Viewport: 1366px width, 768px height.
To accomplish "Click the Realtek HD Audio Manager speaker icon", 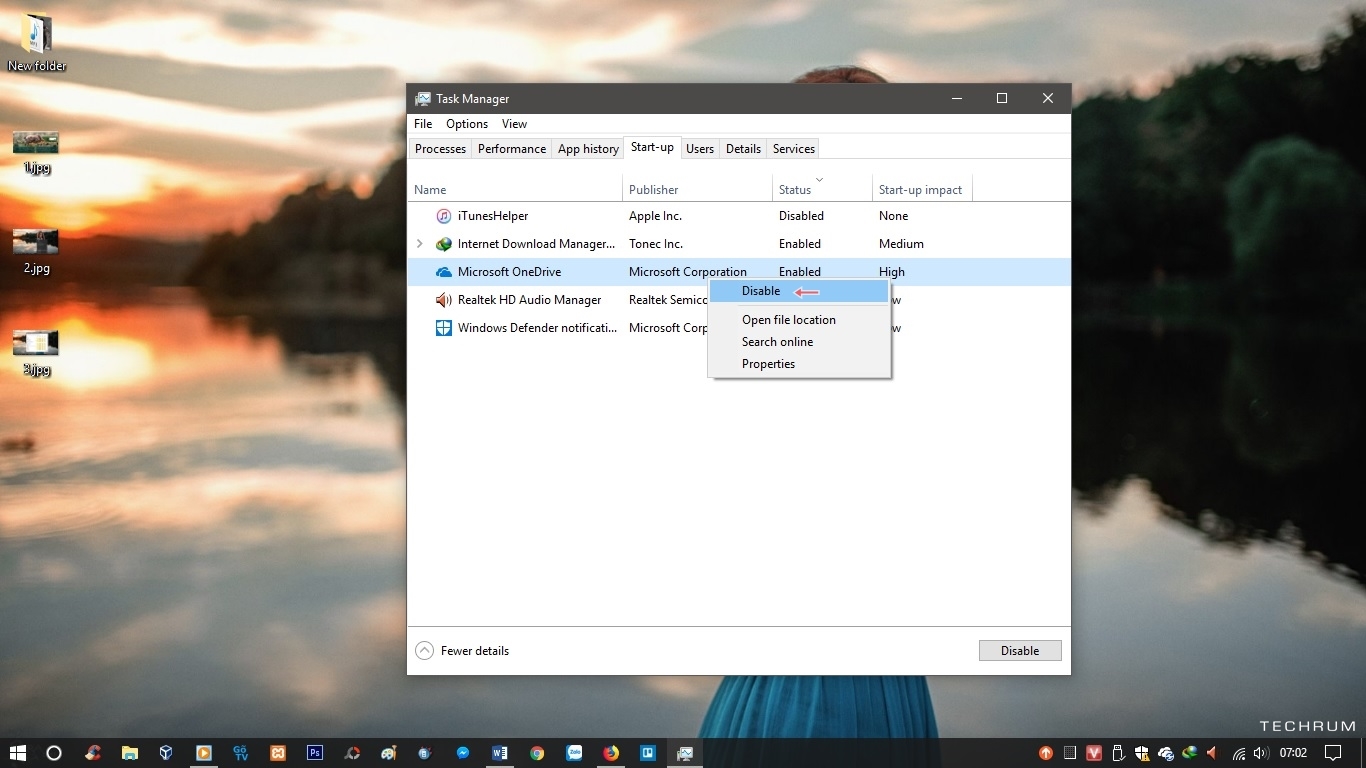I will (444, 300).
